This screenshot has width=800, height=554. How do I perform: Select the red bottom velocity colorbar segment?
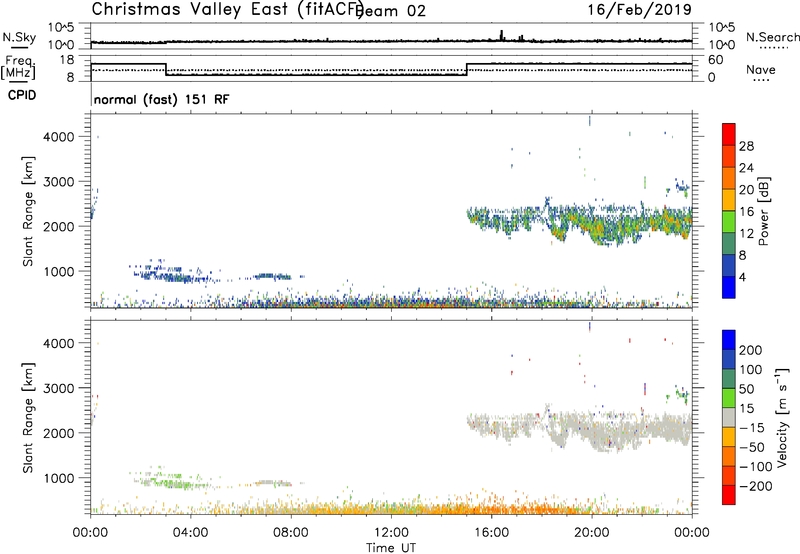pos(729,495)
